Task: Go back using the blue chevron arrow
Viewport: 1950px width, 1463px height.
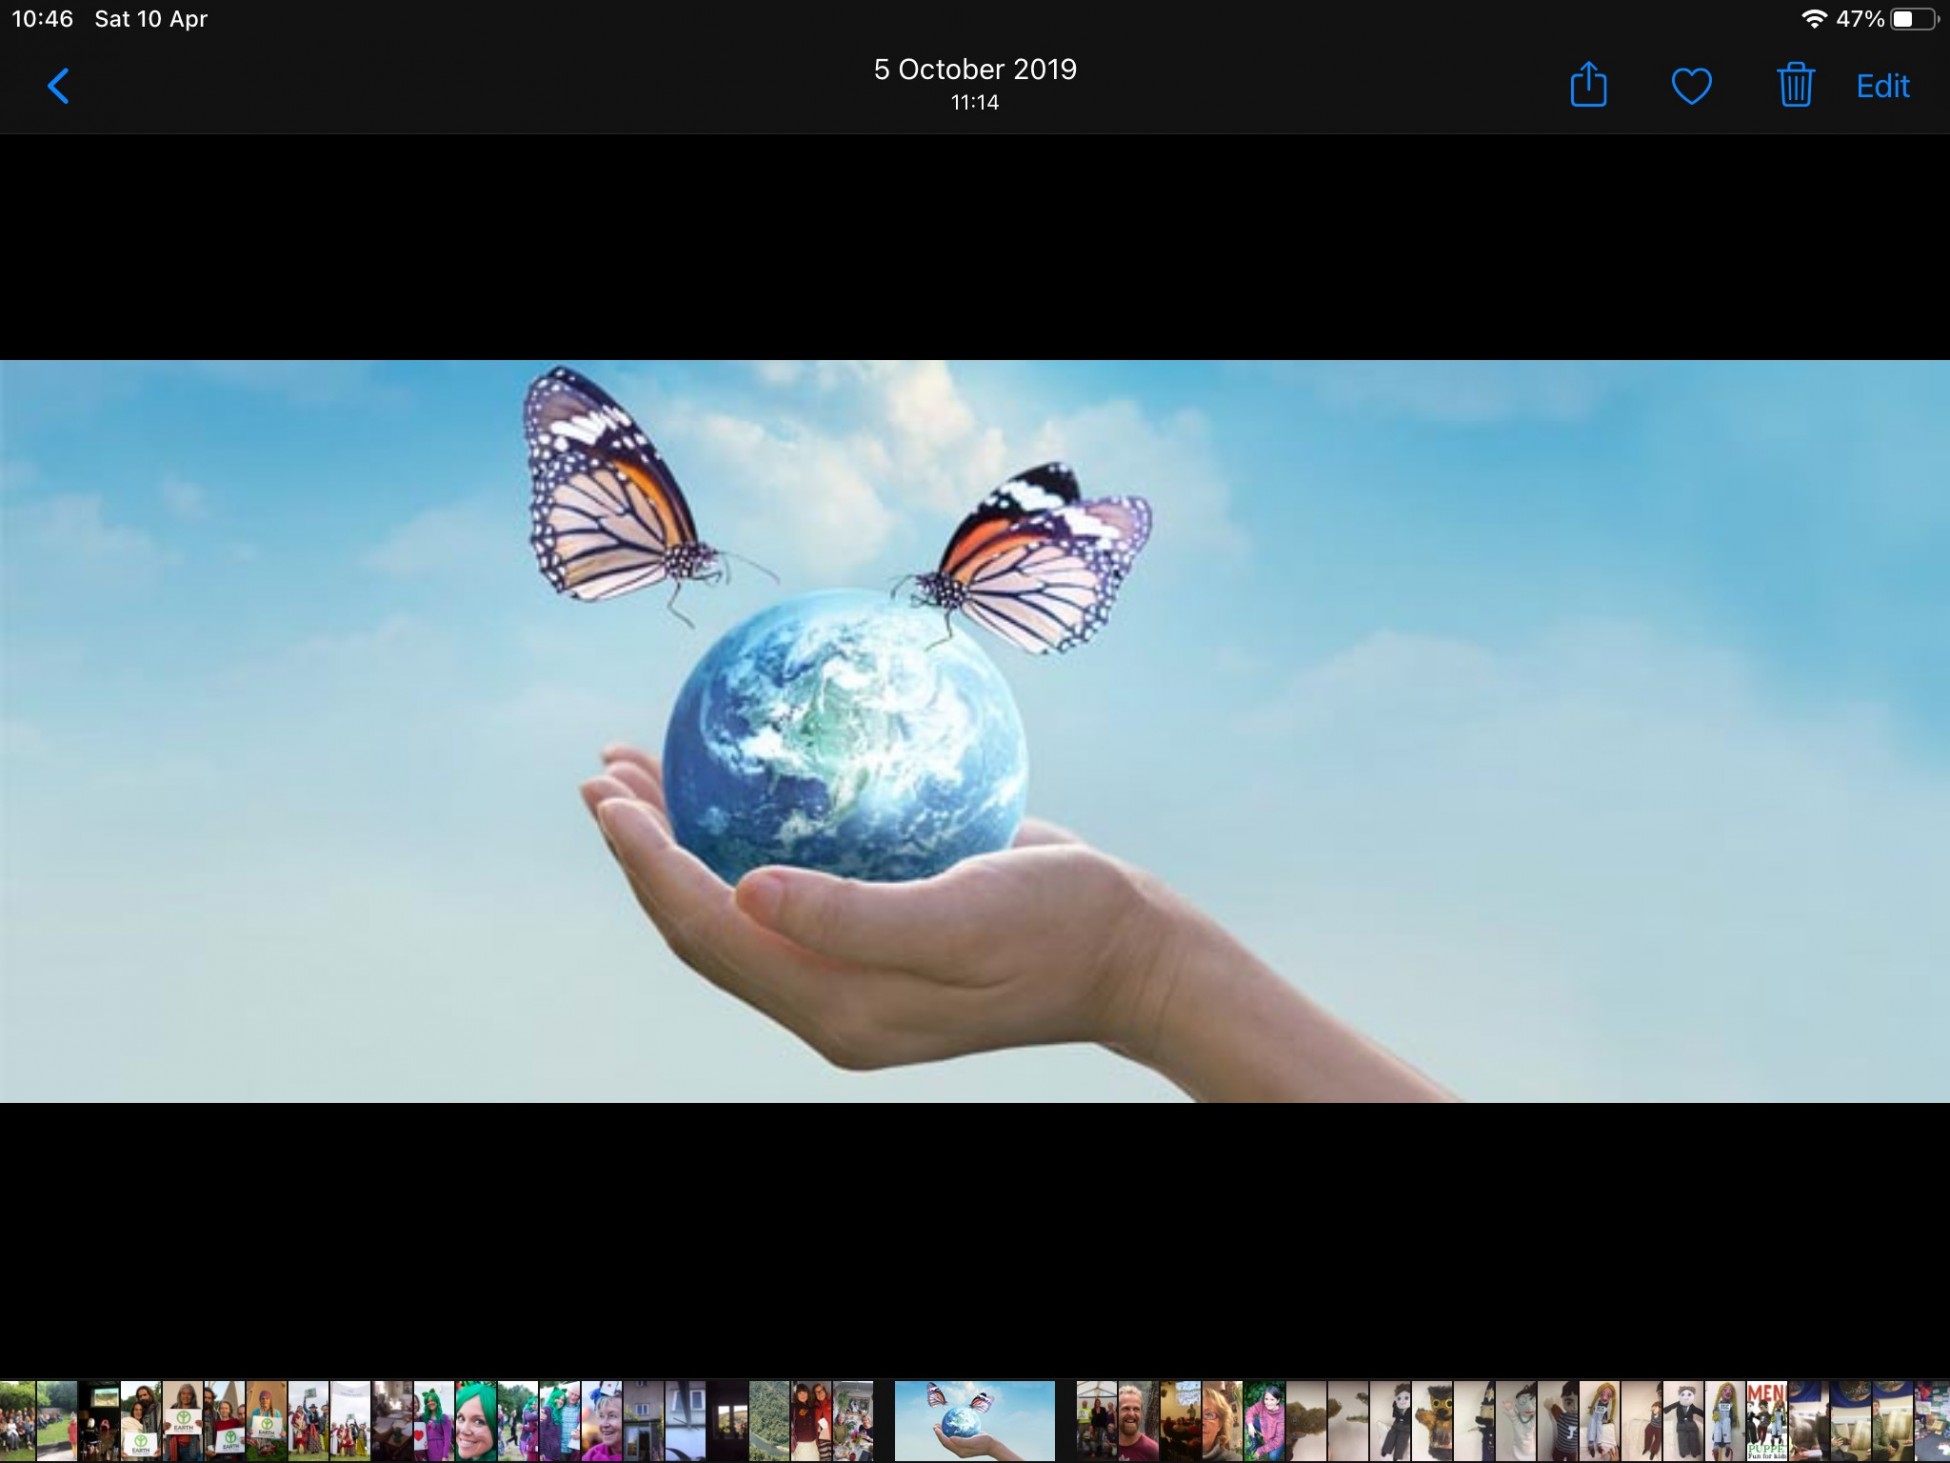Action: 59,86
